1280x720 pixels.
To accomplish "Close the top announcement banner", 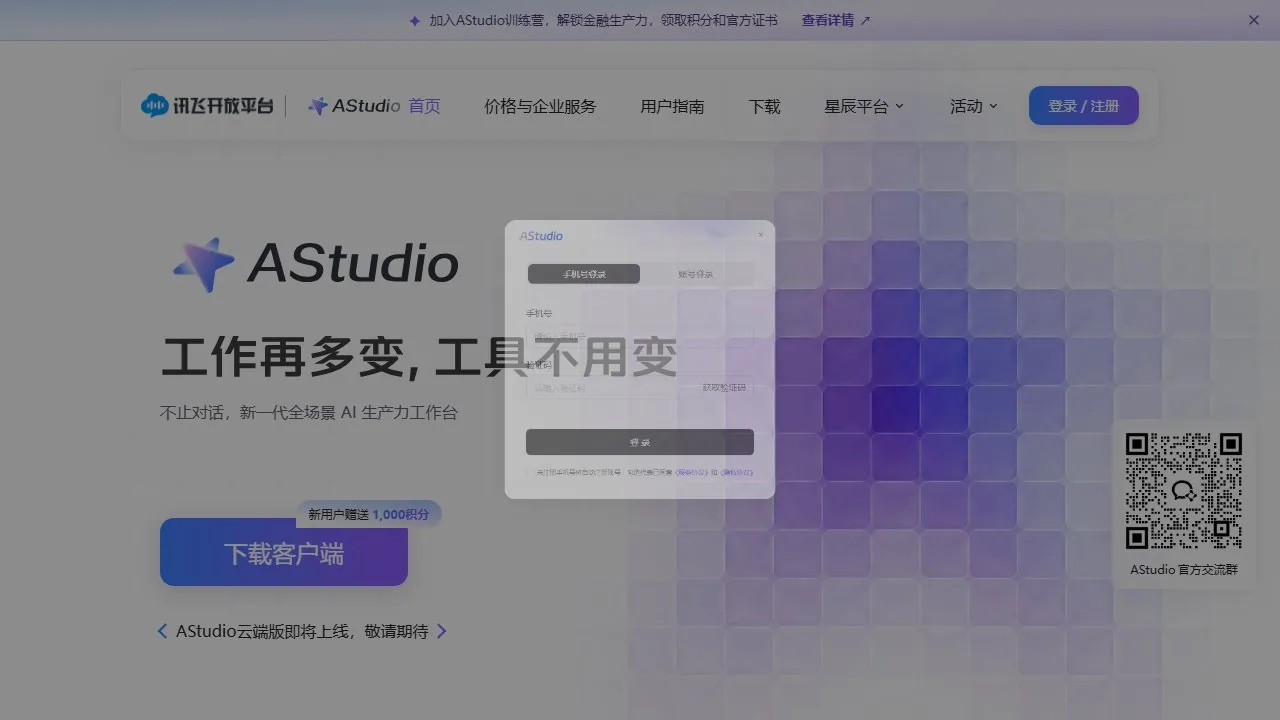I will click(1254, 20).
